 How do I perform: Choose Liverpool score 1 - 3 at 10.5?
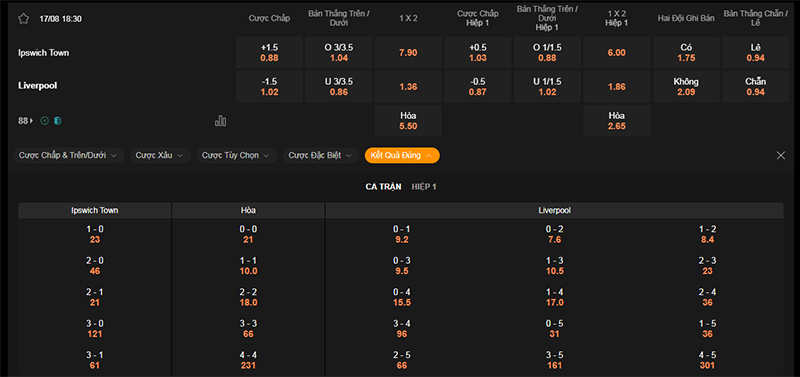[x=555, y=266]
